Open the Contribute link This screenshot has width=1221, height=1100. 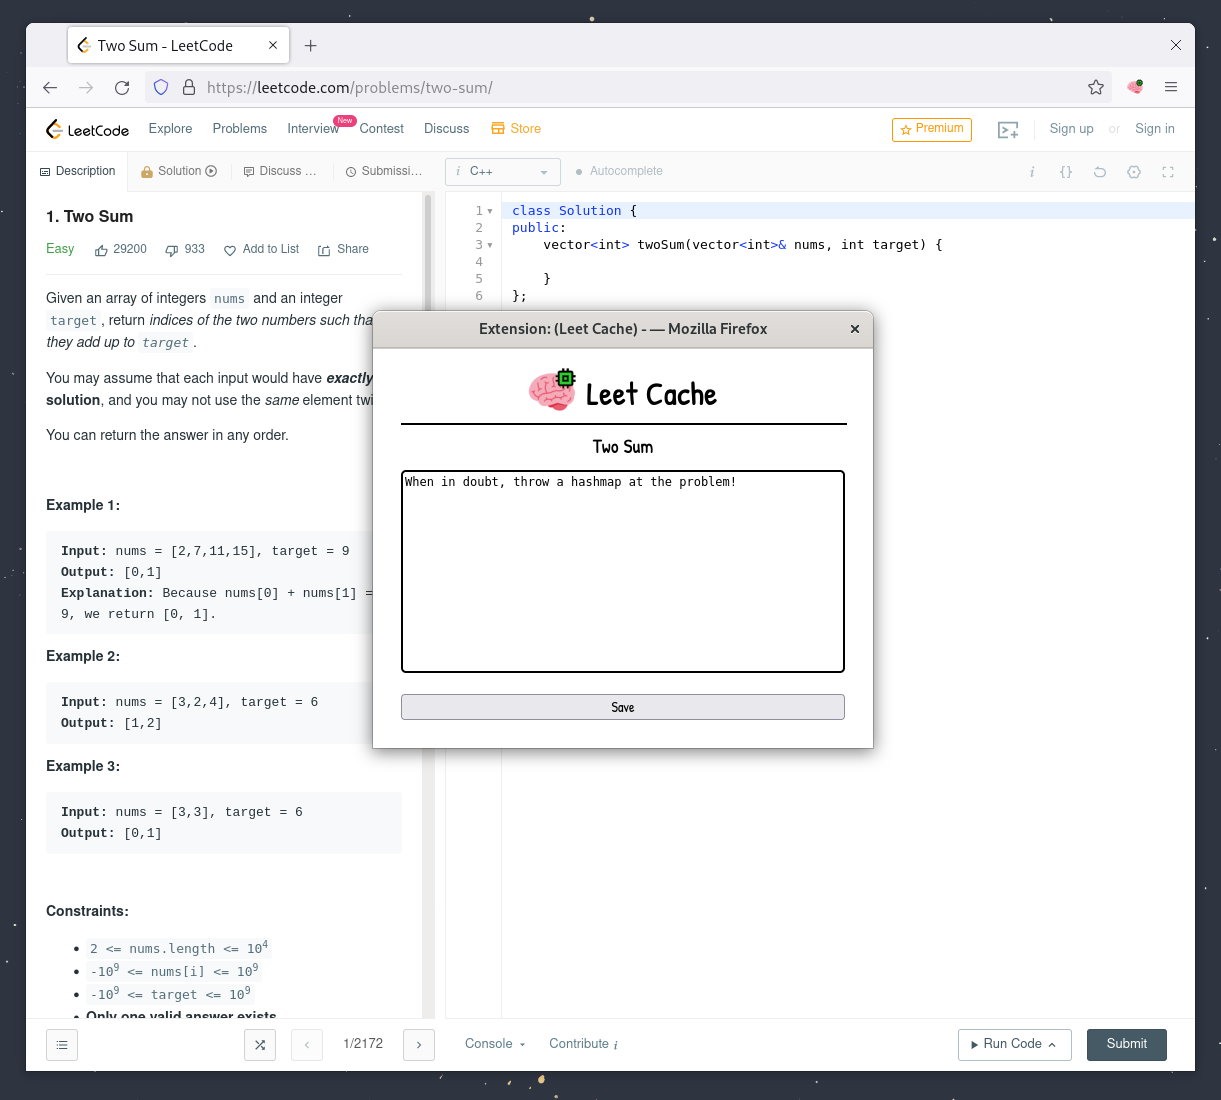(583, 1043)
